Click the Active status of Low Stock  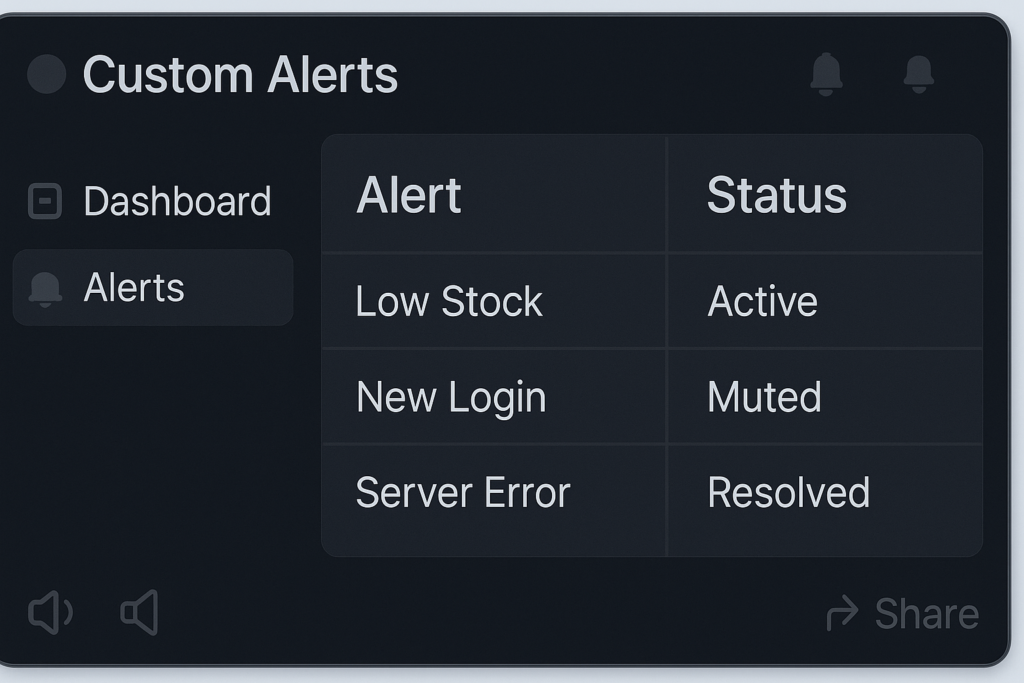pos(762,302)
